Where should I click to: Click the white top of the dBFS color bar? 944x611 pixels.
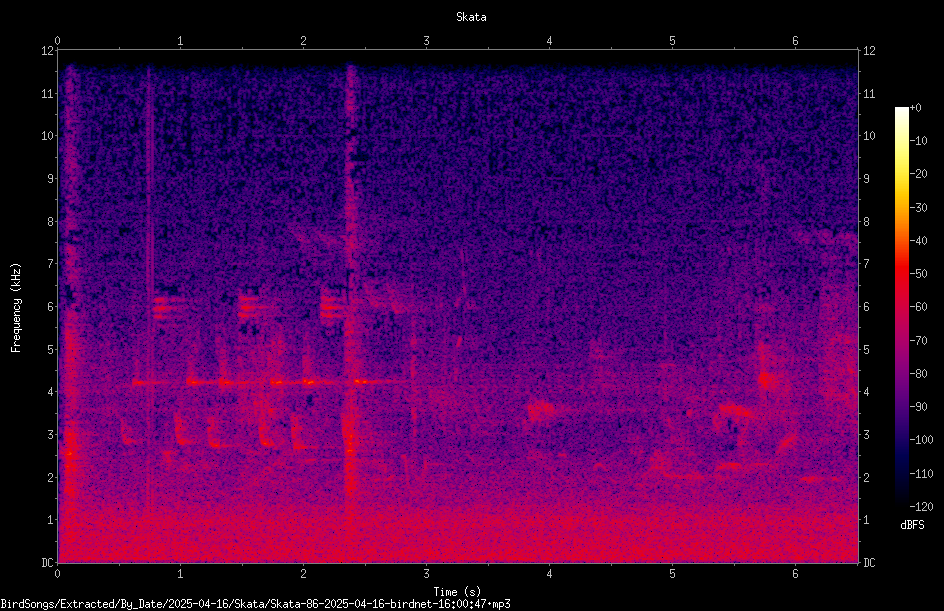click(901, 111)
